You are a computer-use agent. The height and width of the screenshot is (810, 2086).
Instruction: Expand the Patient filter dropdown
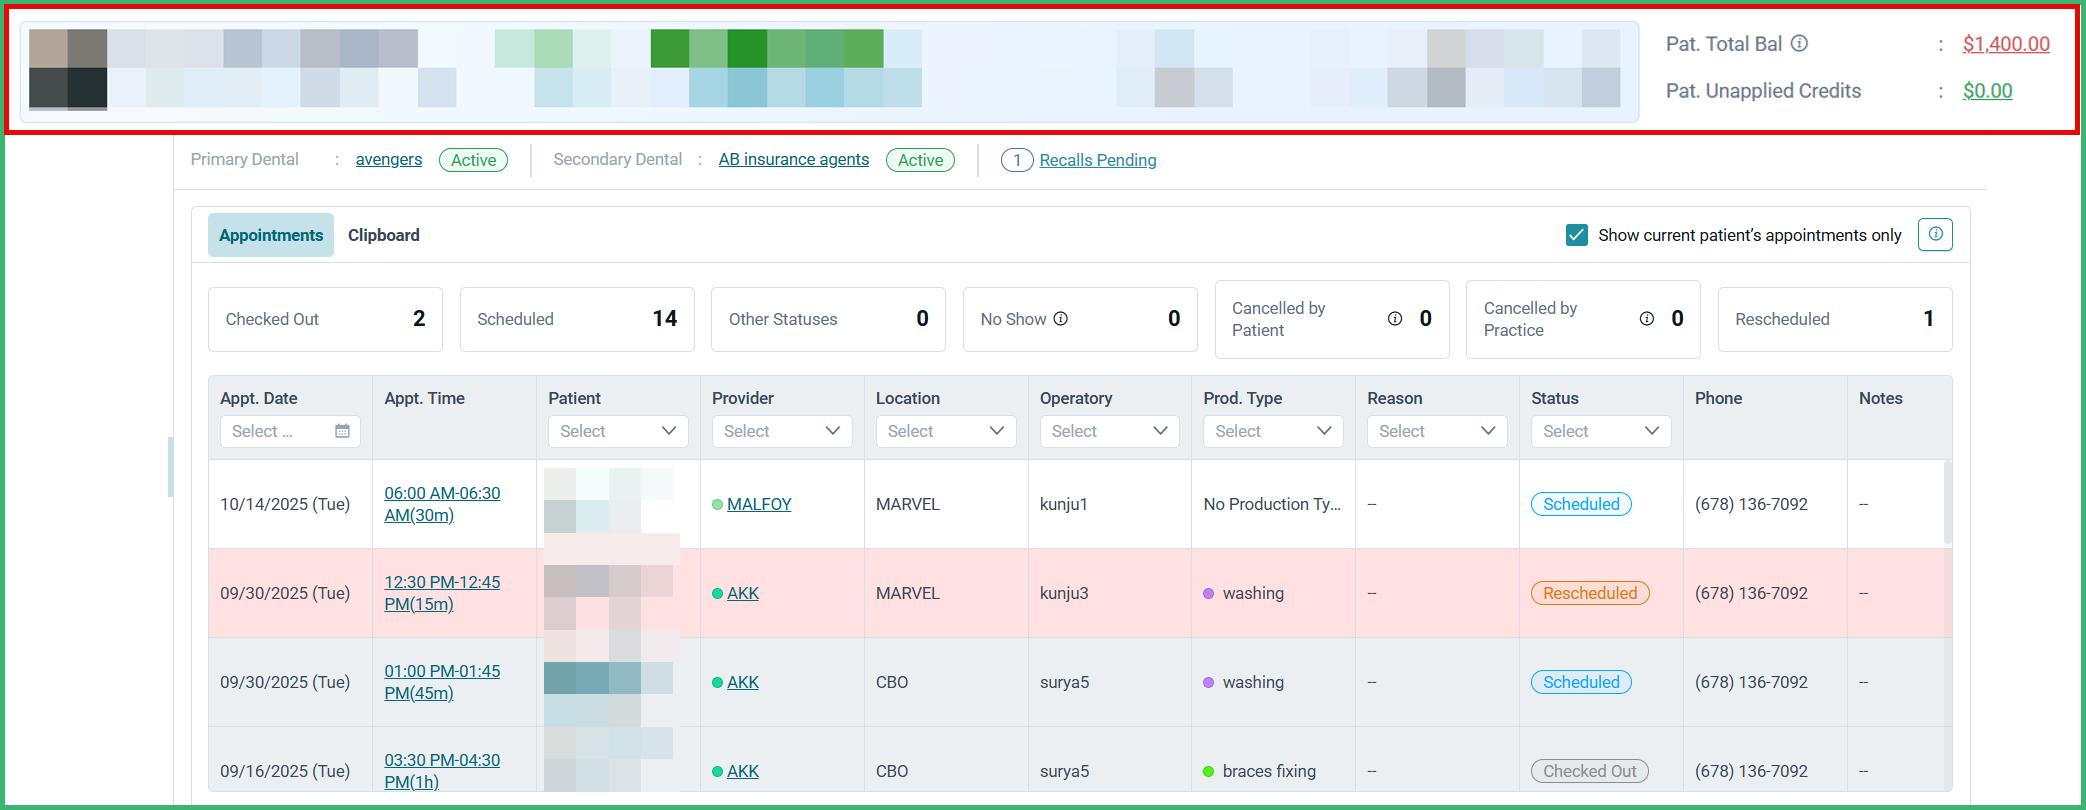[618, 431]
